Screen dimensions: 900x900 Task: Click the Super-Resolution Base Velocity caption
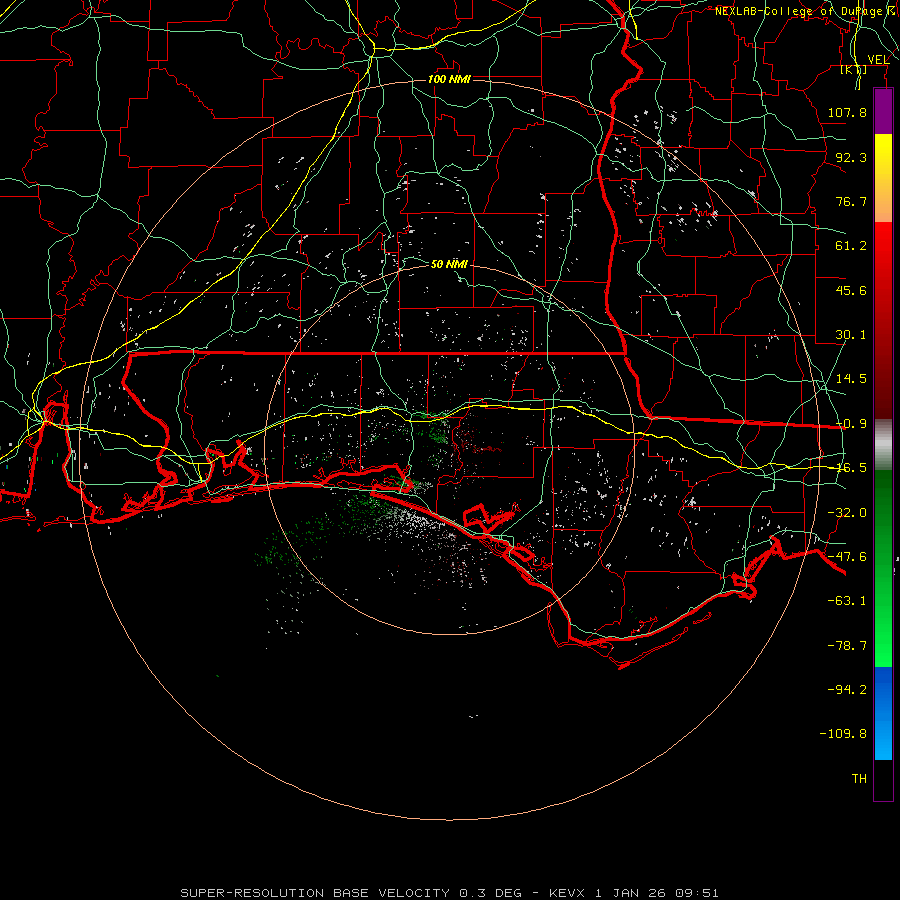click(x=449, y=893)
